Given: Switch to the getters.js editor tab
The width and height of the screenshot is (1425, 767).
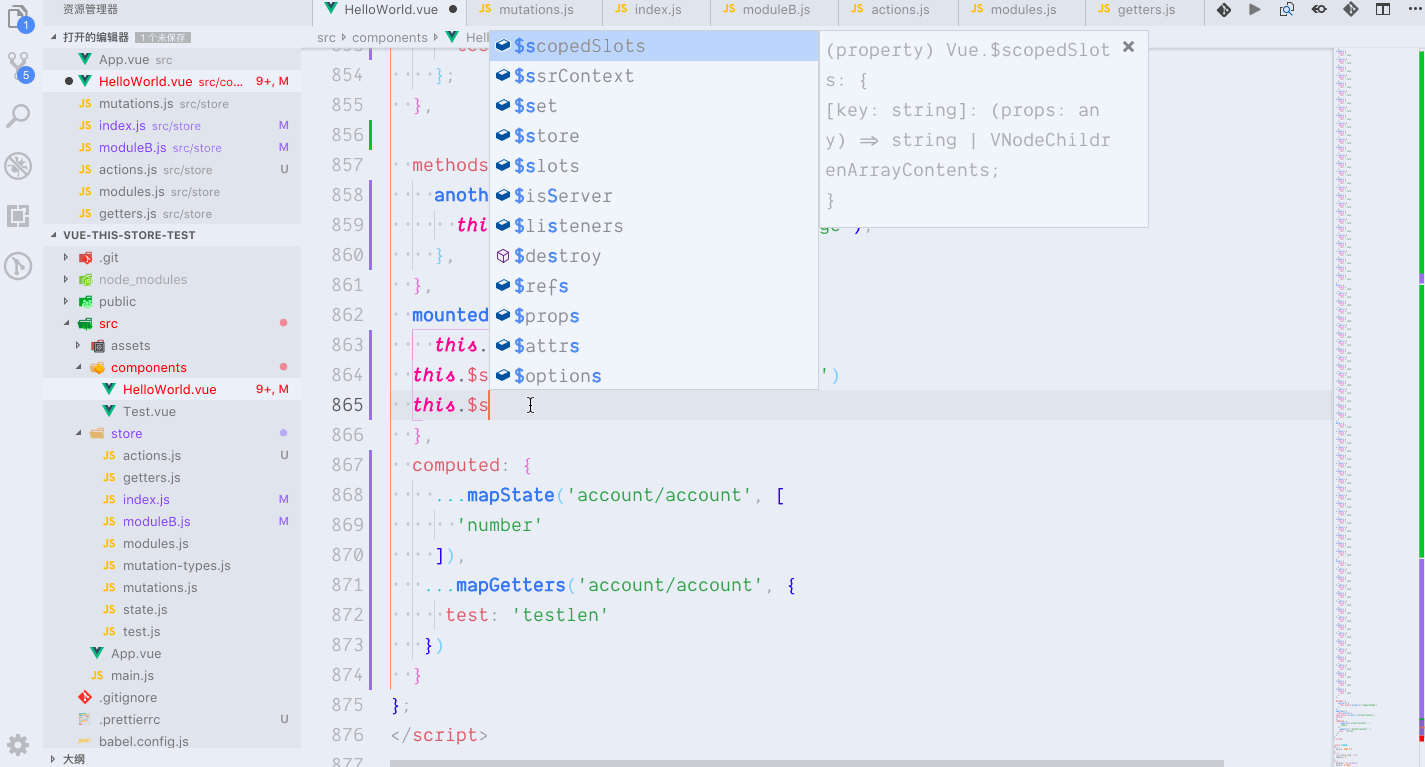Looking at the screenshot, I should click(1145, 10).
